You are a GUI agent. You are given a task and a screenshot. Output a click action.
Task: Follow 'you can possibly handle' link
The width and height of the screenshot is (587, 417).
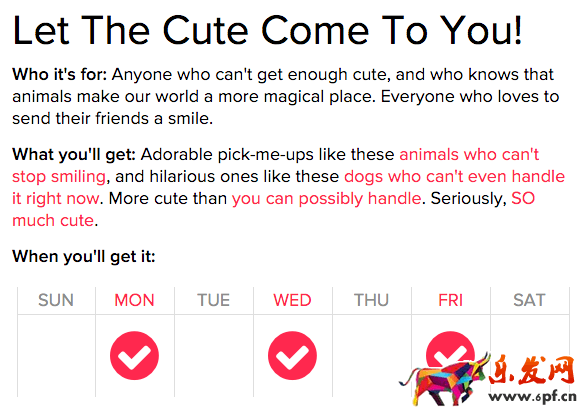(326, 199)
